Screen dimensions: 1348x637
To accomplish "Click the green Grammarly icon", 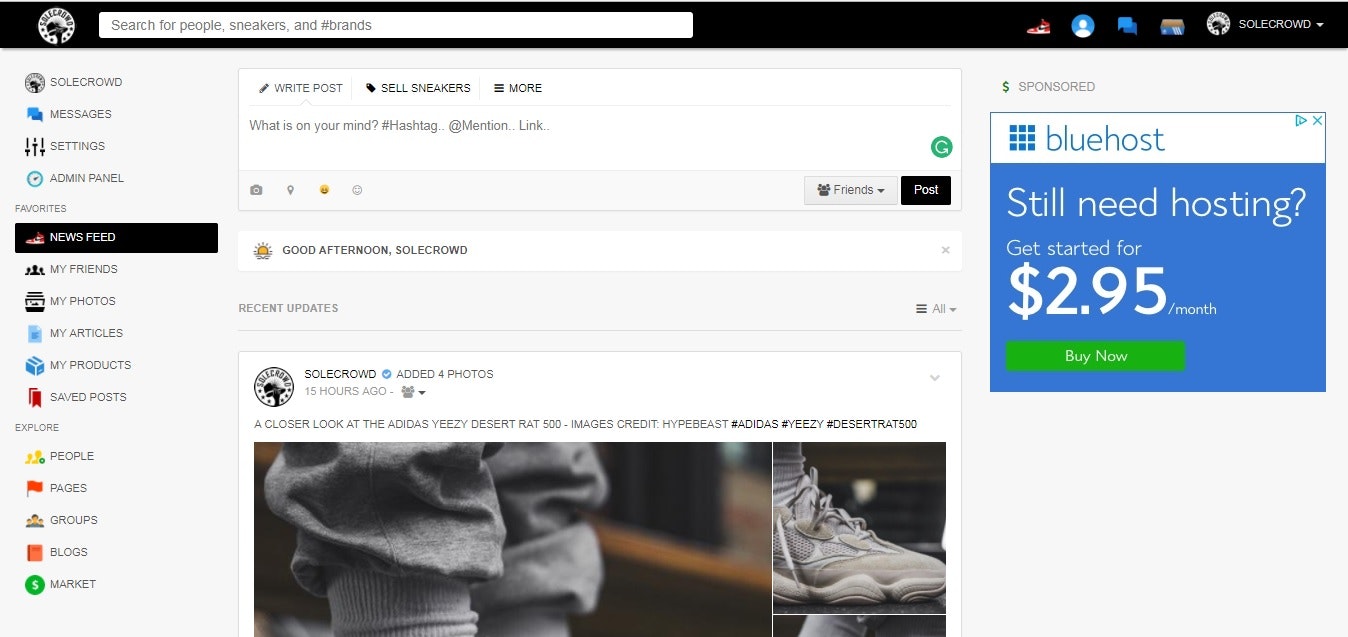I will pyautogui.click(x=941, y=147).
